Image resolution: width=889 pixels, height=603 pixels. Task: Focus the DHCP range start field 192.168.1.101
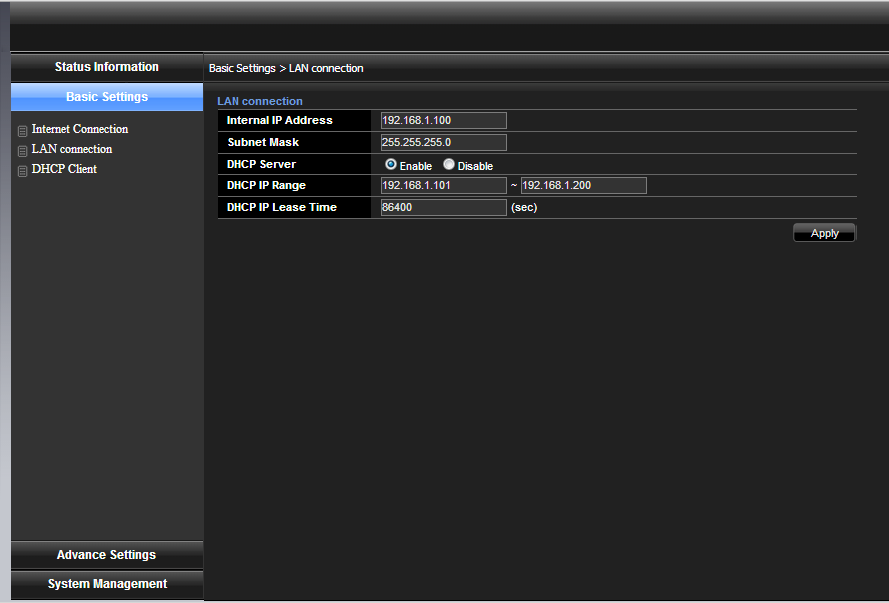[x=444, y=185]
